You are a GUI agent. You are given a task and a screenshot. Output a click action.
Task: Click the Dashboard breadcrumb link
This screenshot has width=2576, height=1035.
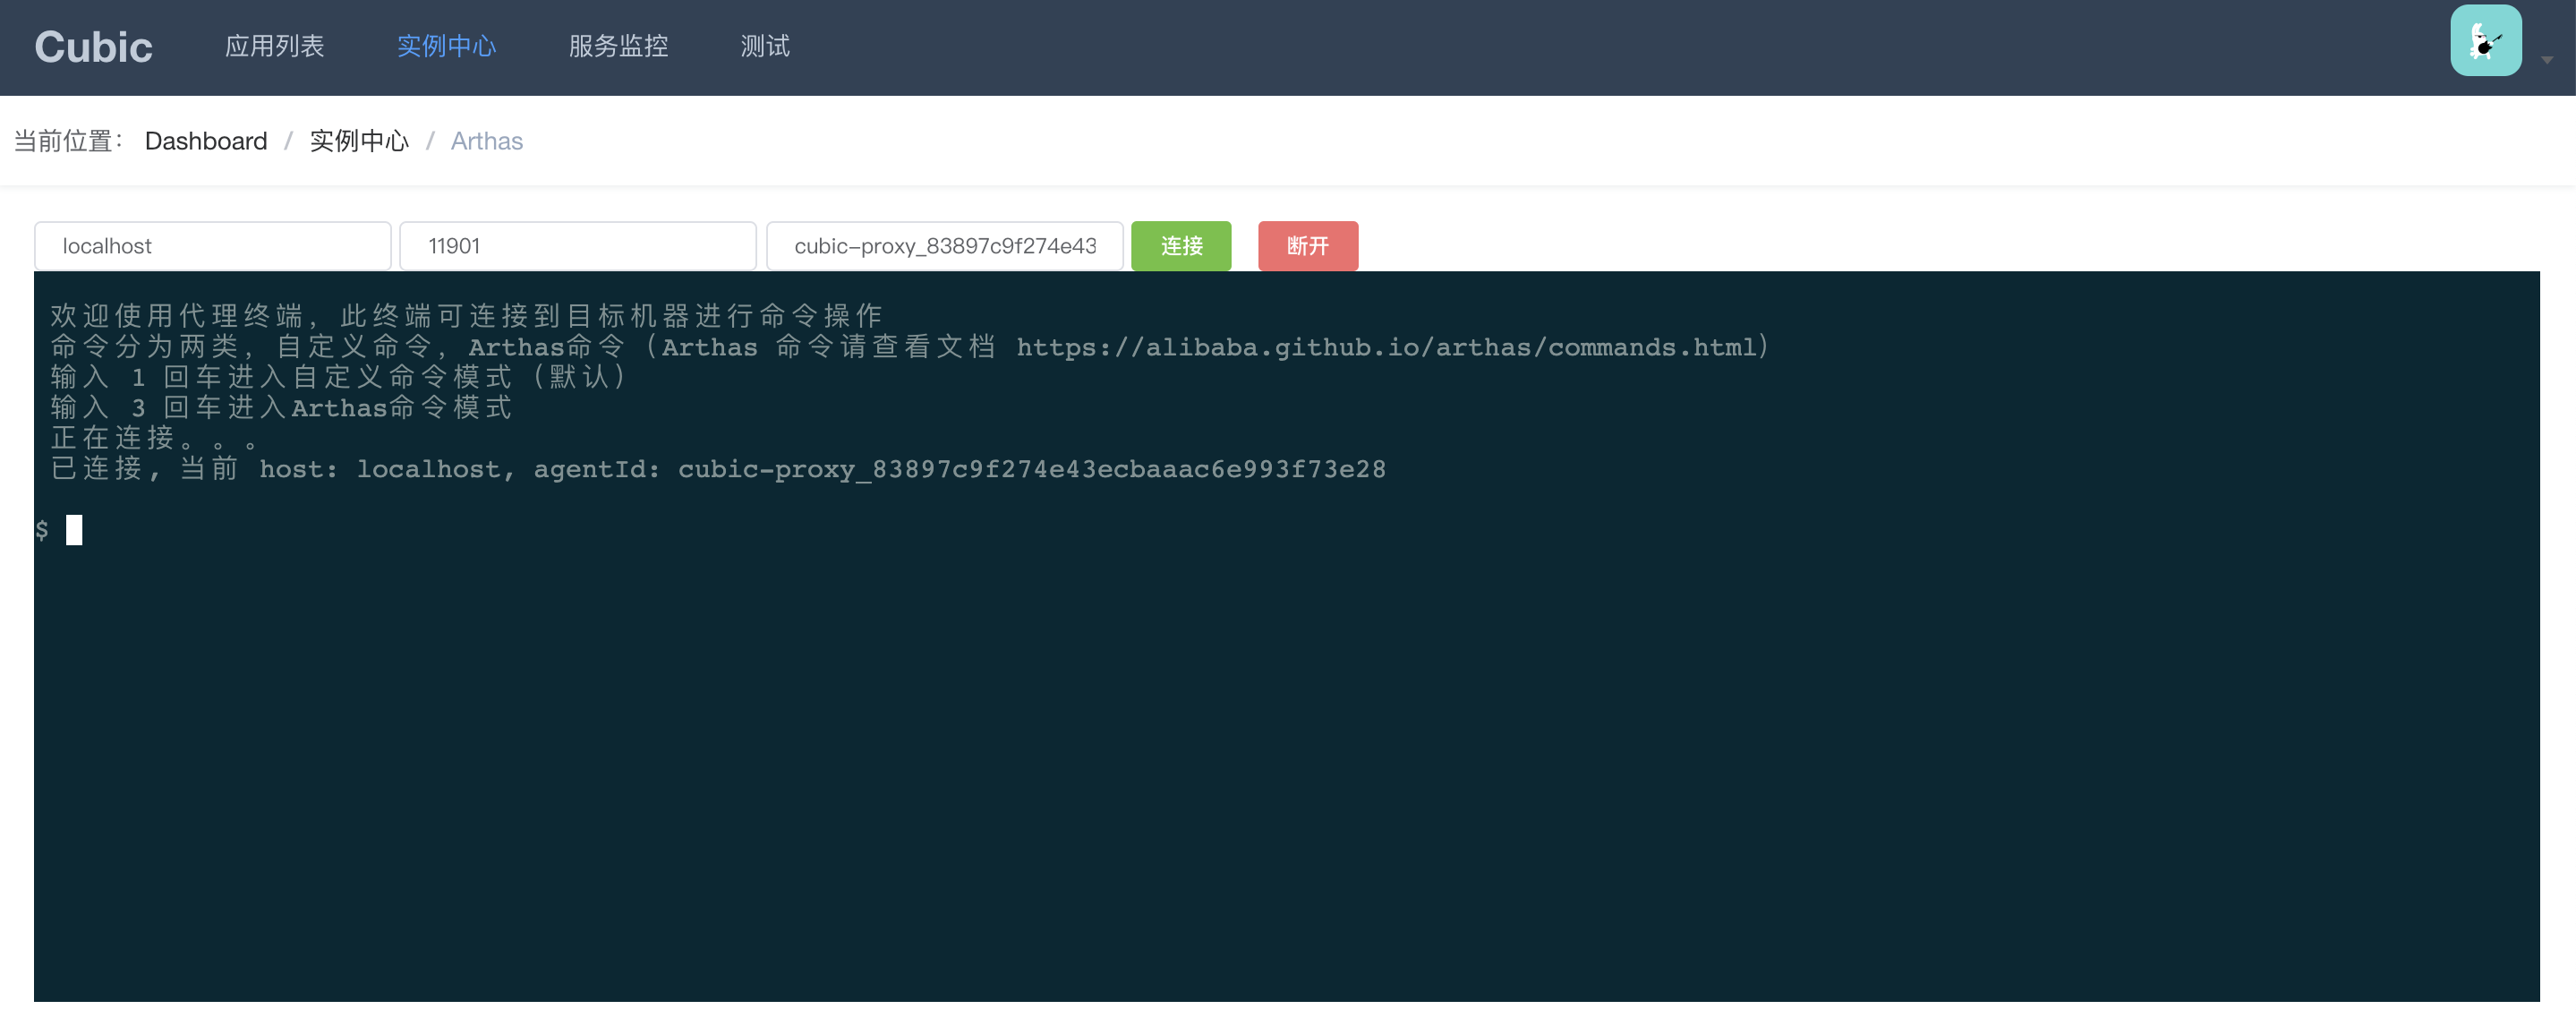point(206,141)
